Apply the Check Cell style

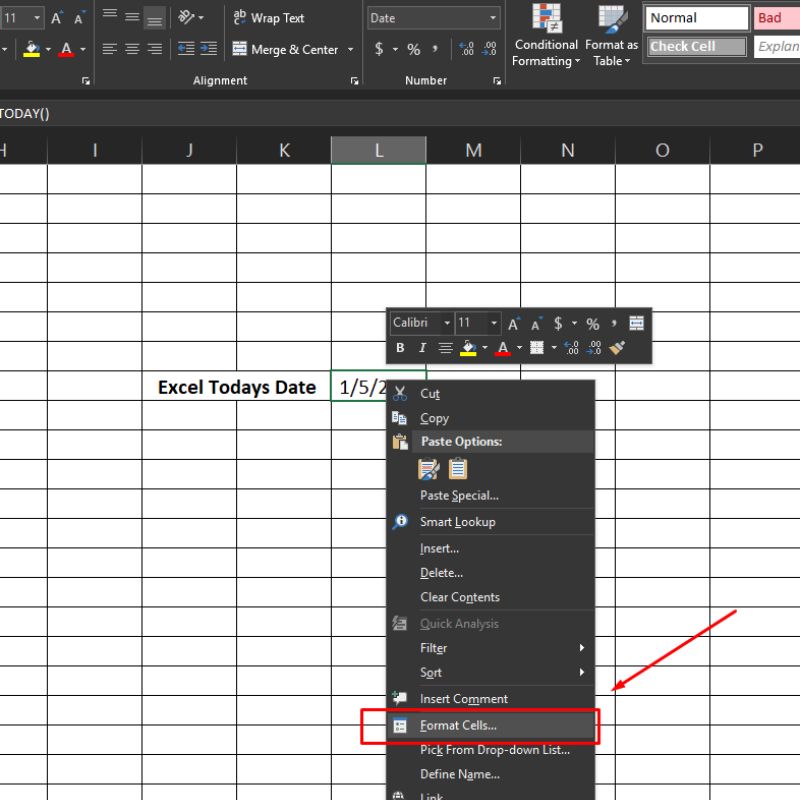(x=696, y=46)
